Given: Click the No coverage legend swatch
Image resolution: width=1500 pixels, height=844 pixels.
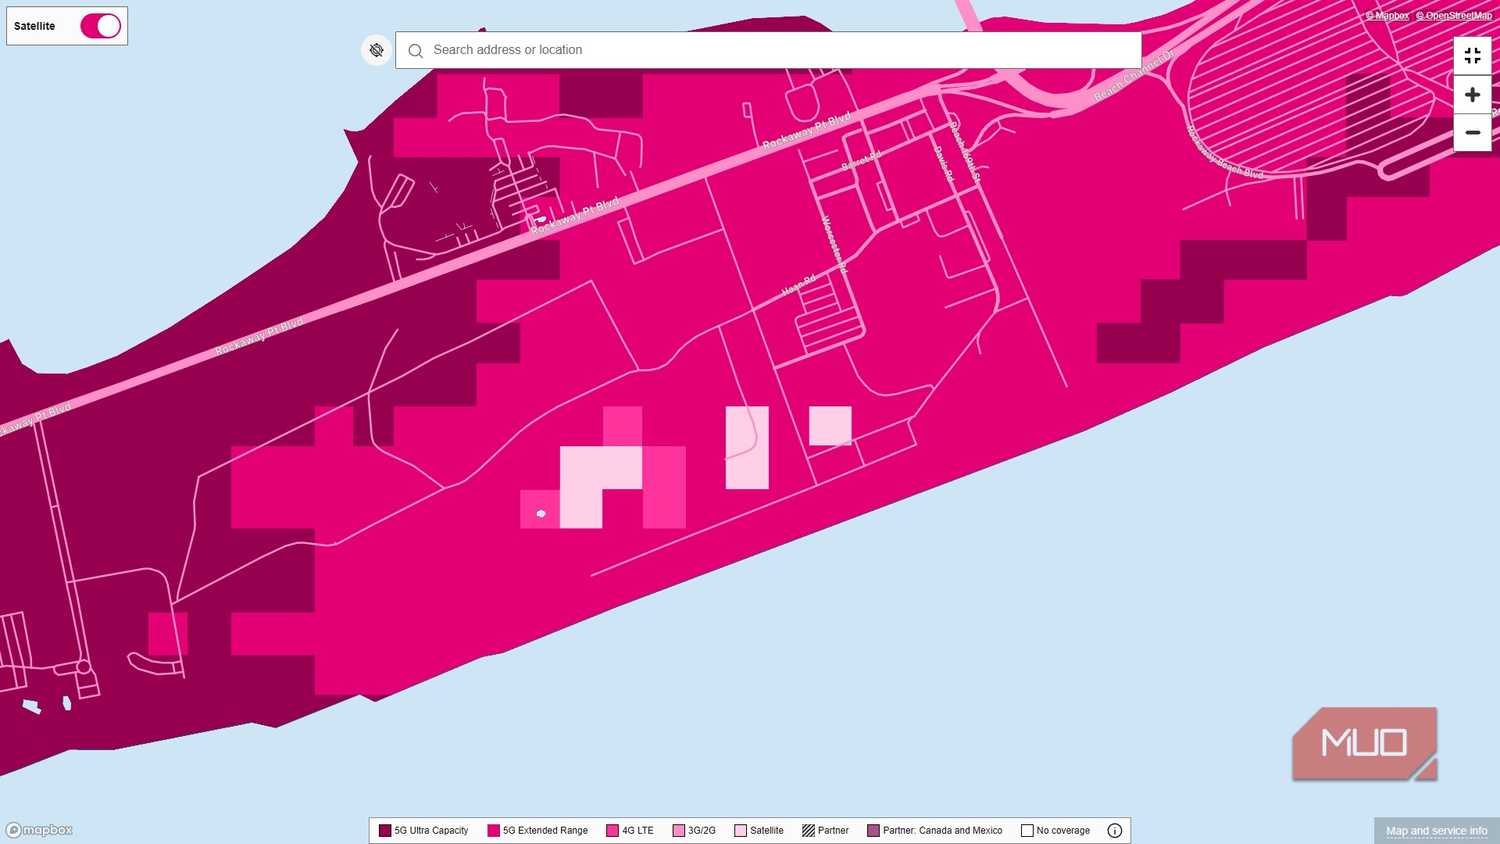Looking at the screenshot, I should (1027, 830).
